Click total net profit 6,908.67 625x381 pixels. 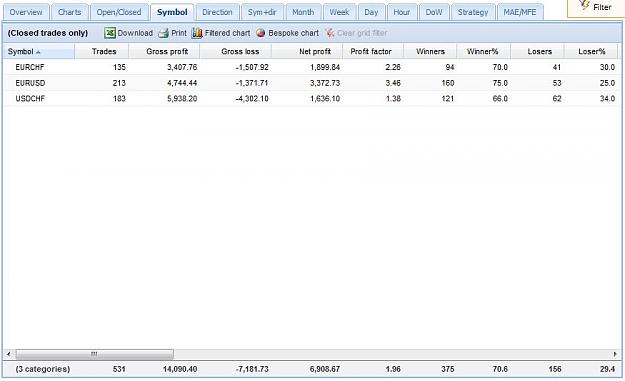[x=325, y=369]
